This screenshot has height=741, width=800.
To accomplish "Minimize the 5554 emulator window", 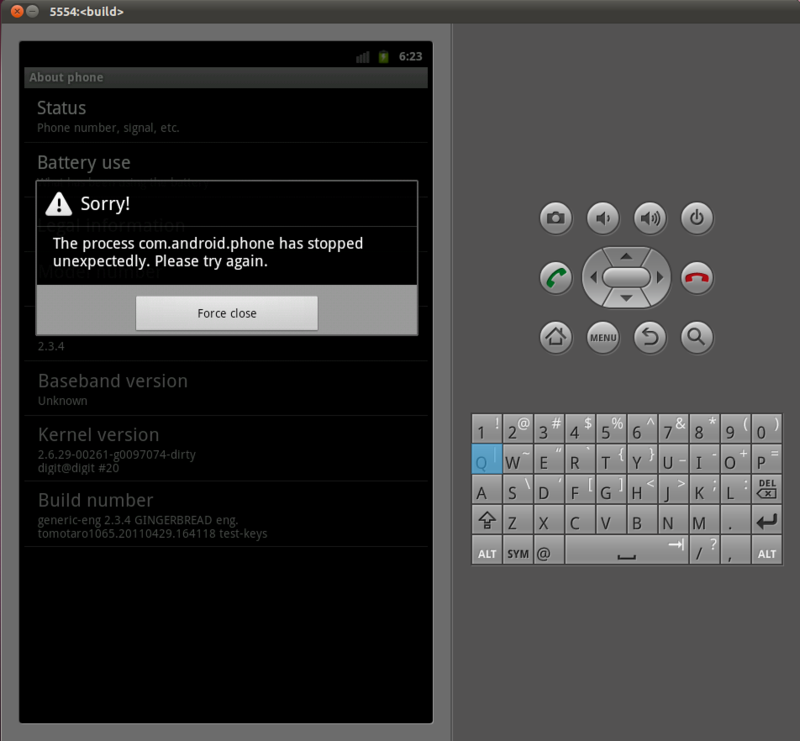I will tap(32, 11).
